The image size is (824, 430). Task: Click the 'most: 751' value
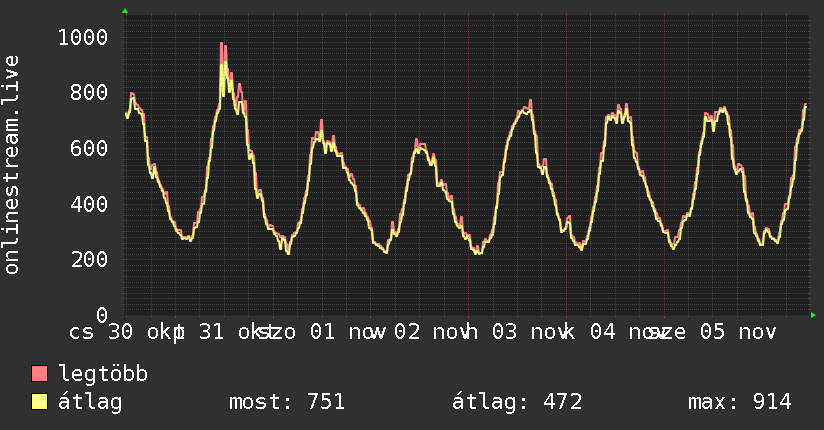tap(287, 402)
